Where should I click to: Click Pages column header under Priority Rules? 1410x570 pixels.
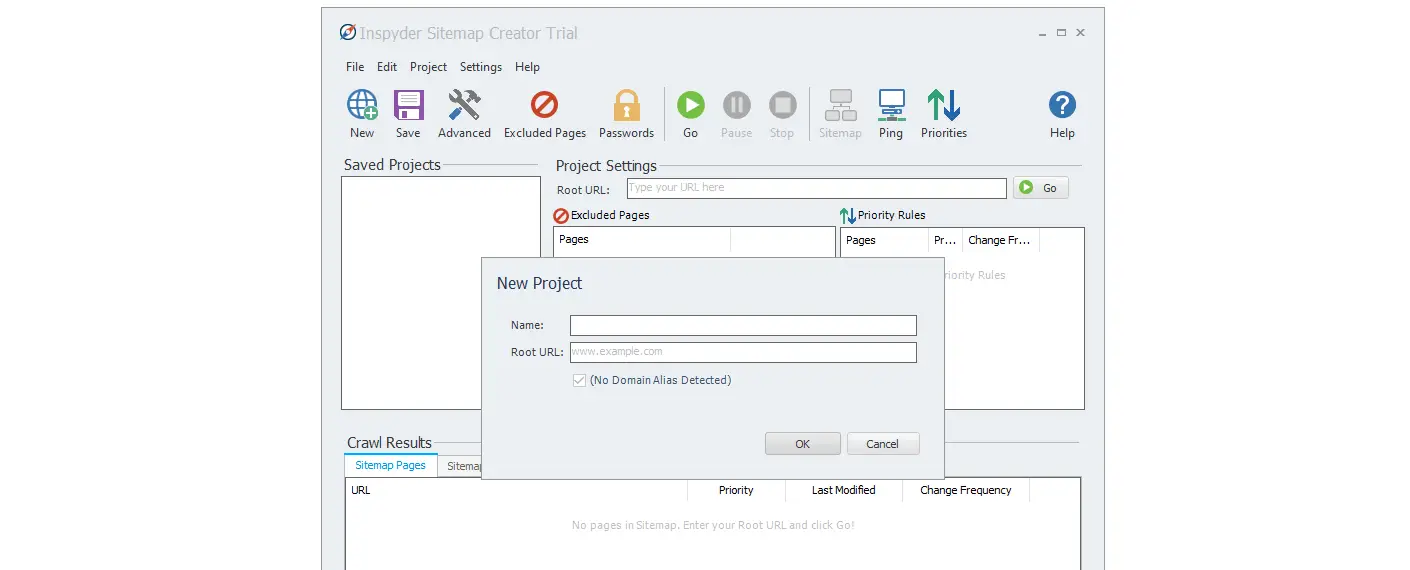click(885, 240)
